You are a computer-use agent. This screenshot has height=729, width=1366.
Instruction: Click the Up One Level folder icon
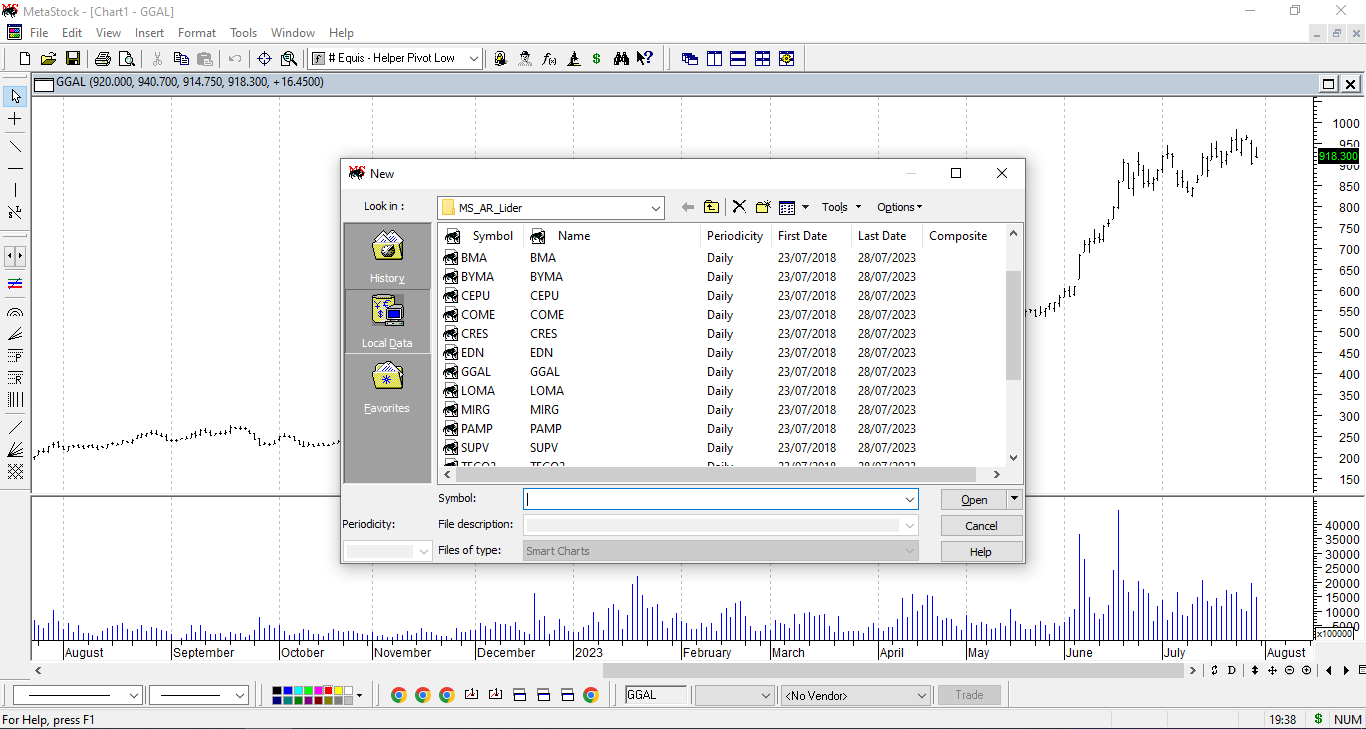coord(711,207)
